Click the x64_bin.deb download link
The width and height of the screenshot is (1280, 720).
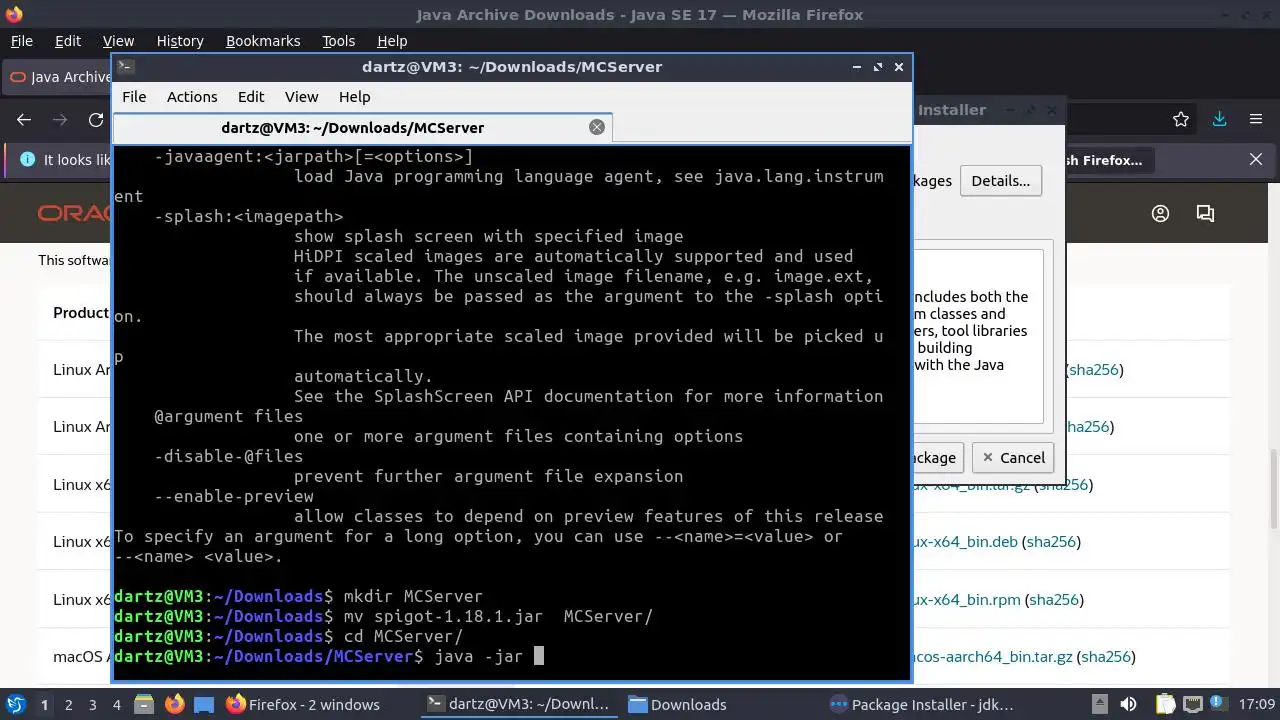tap(965, 542)
